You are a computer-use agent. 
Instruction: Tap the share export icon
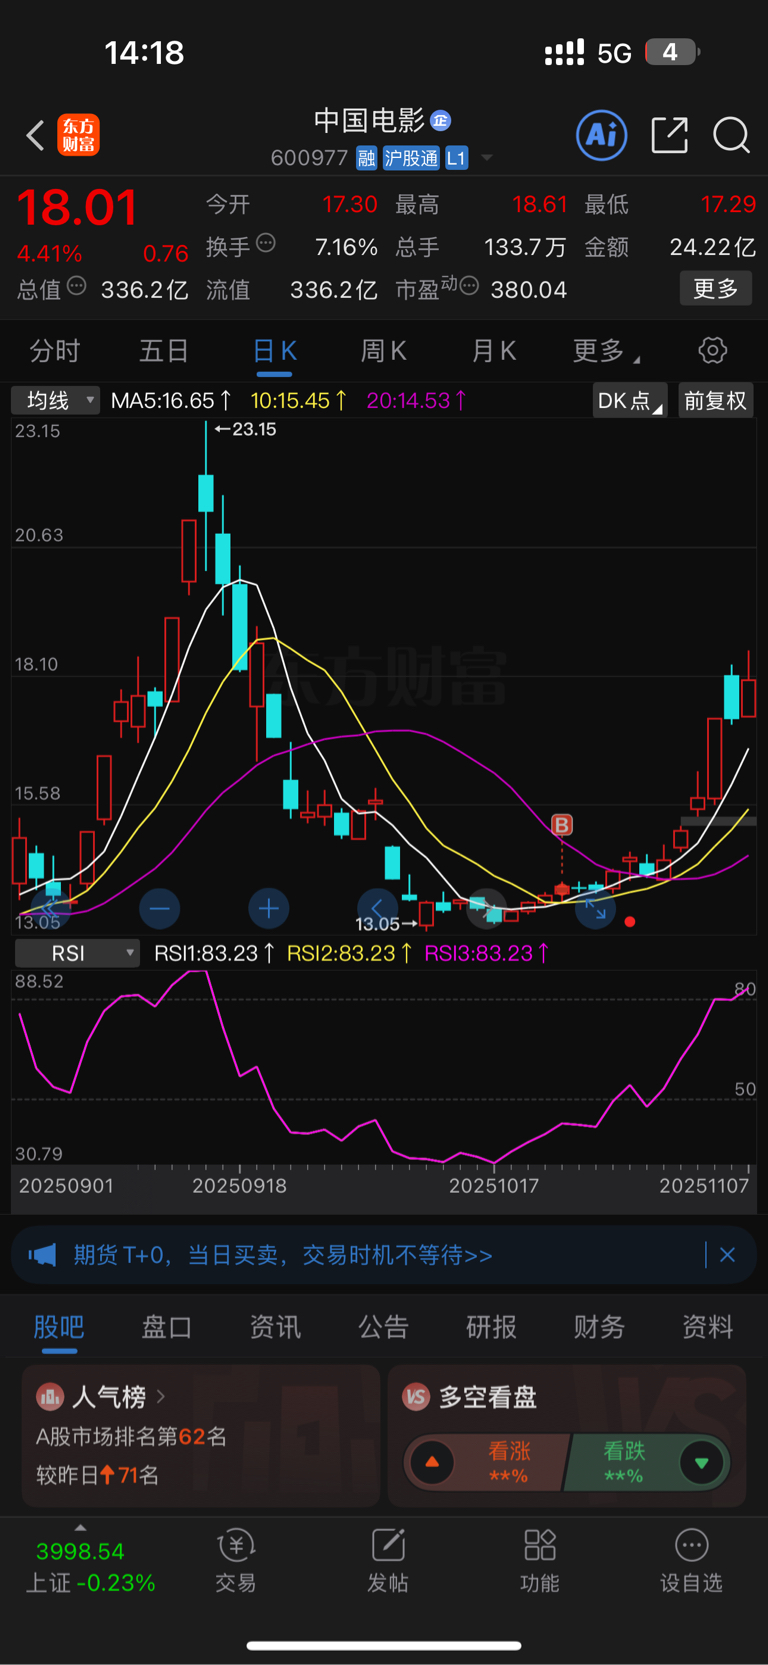coord(669,135)
